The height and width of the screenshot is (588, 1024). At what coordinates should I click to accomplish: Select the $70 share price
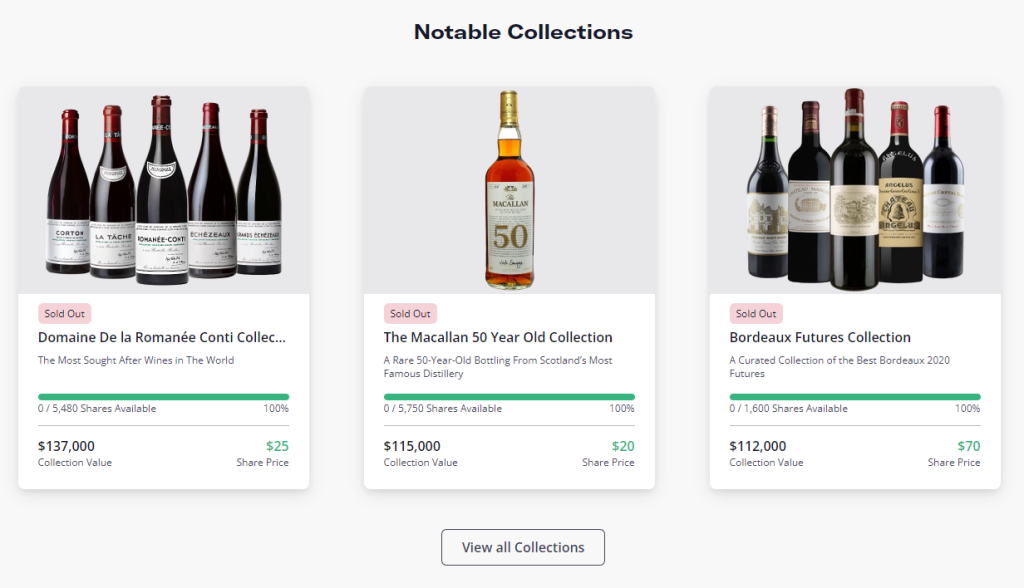[x=968, y=446]
